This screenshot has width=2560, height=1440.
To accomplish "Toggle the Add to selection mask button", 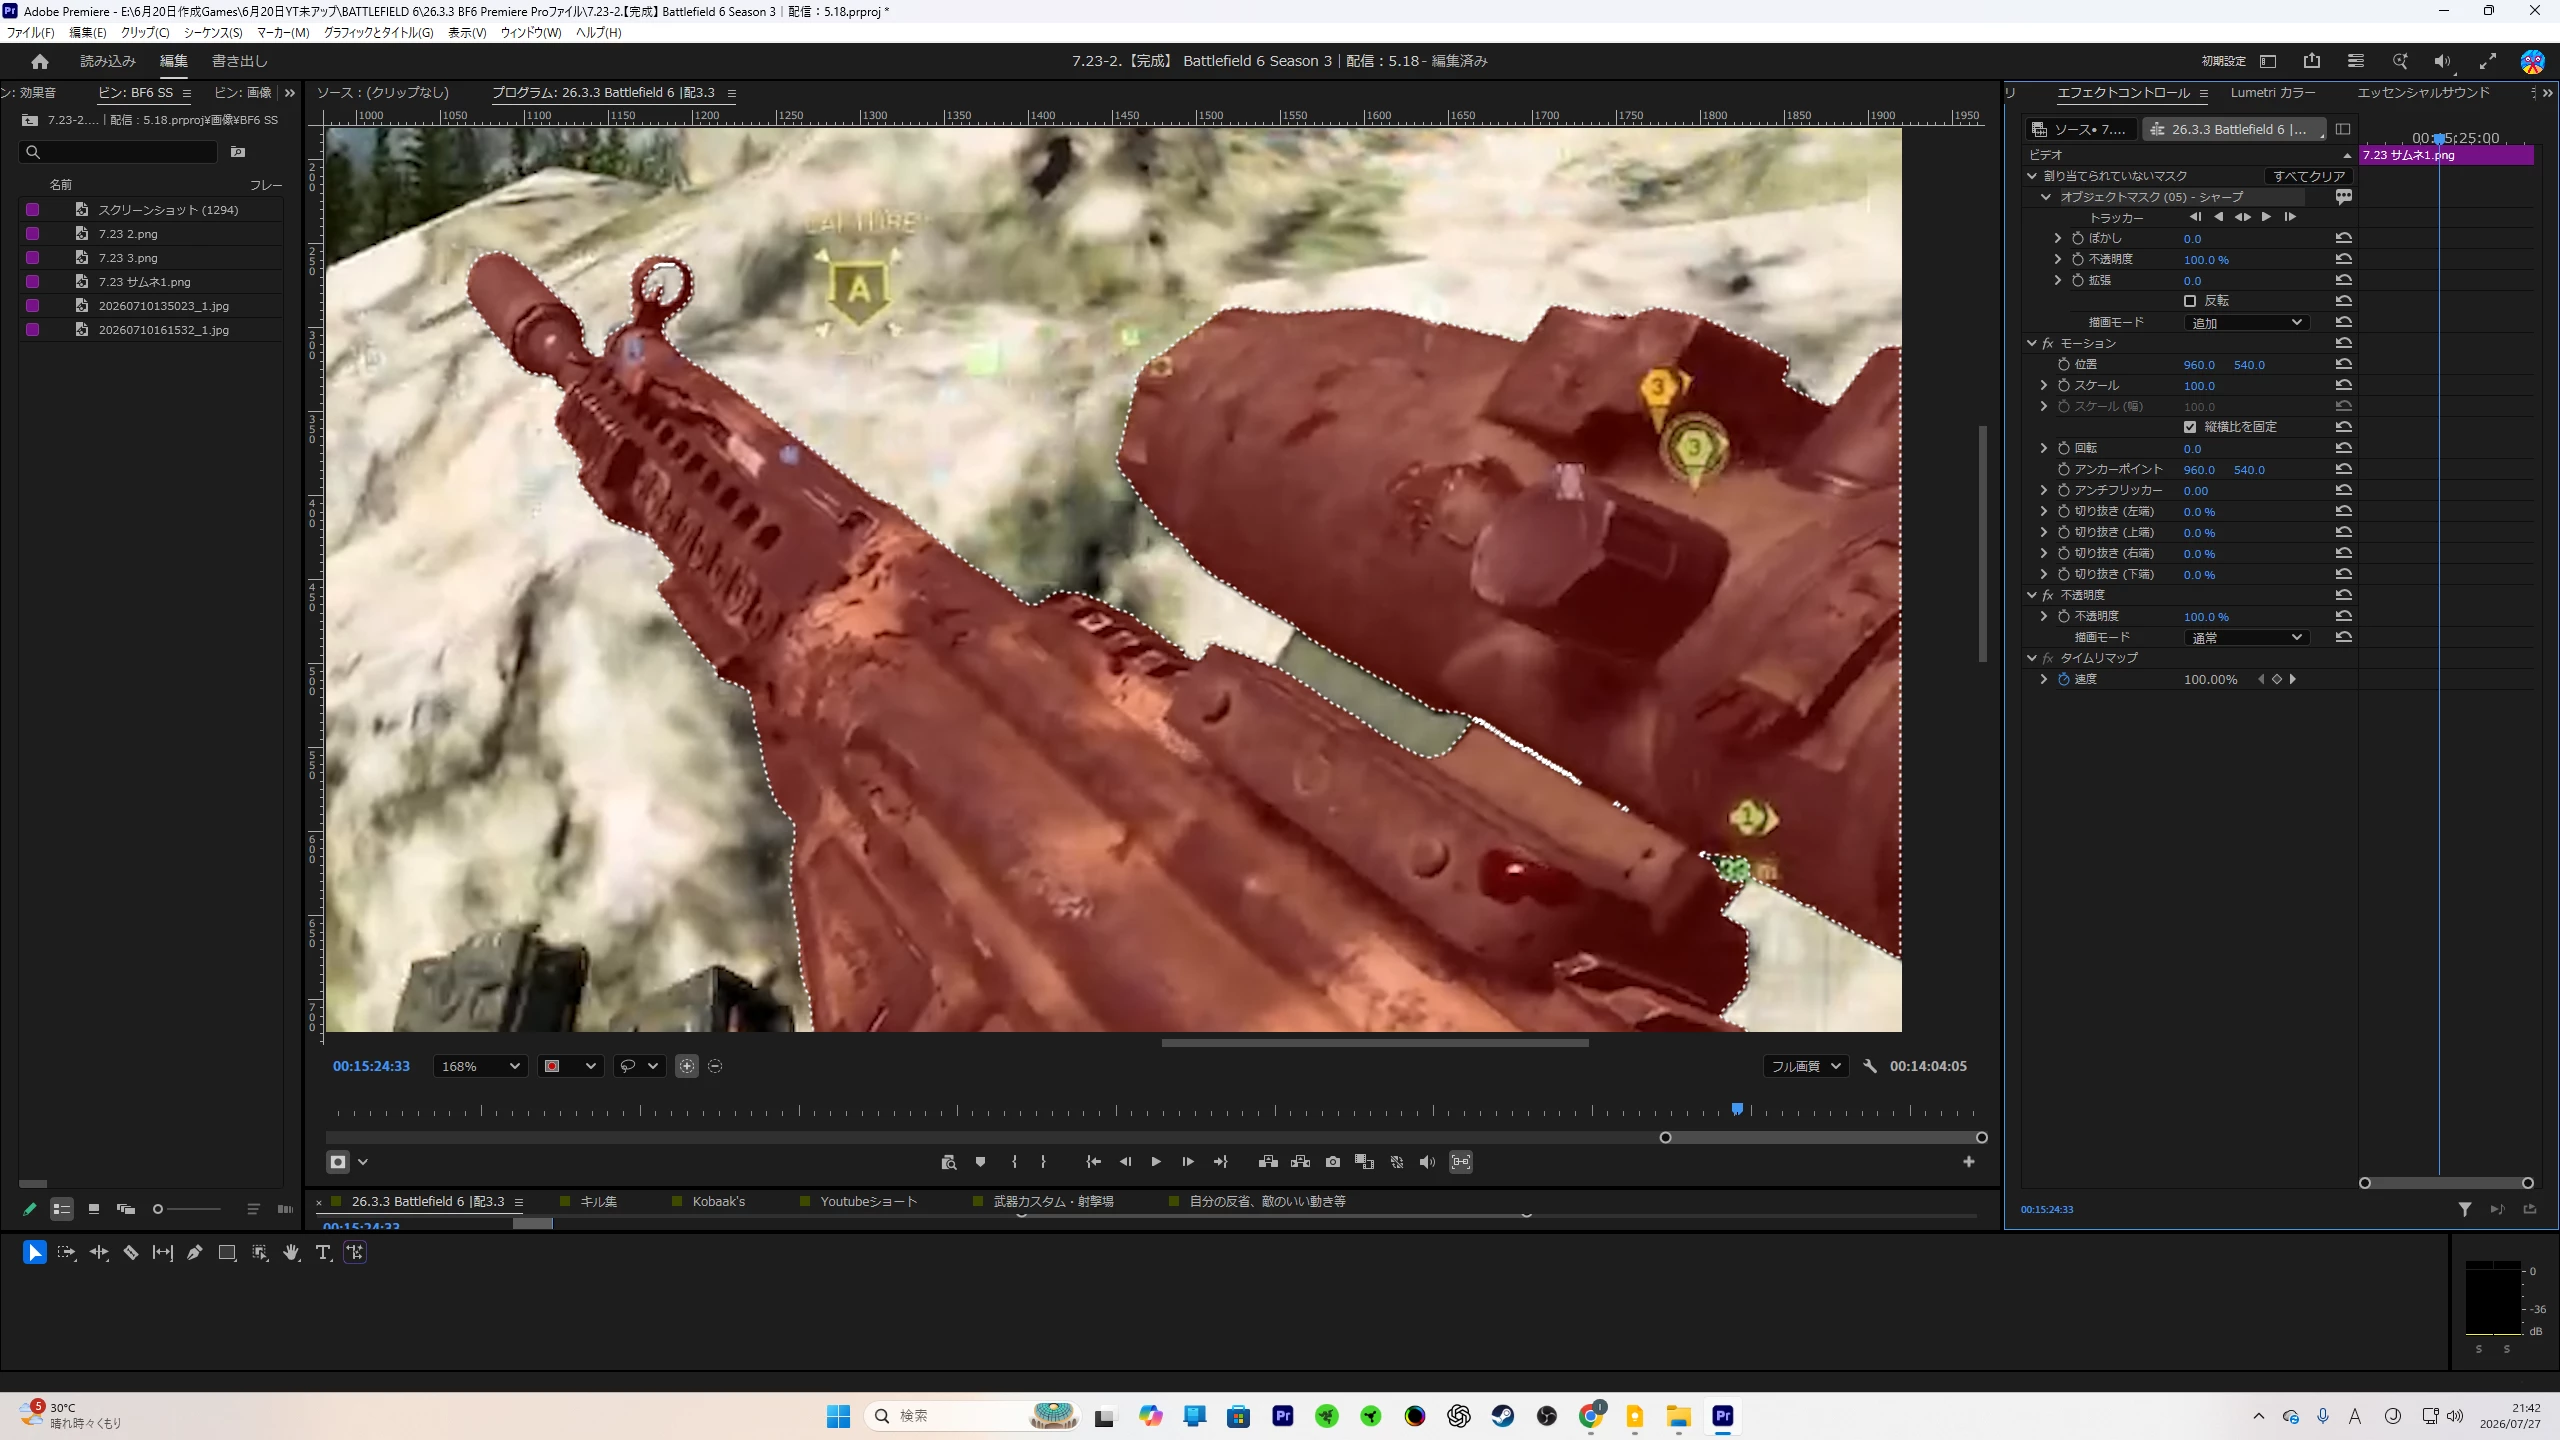I will pyautogui.click(x=687, y=1066).
